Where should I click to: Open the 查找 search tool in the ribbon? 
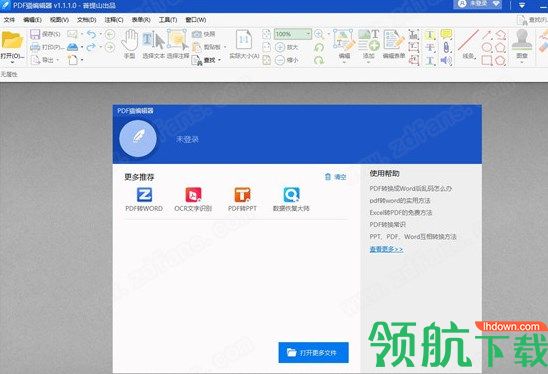204,60
